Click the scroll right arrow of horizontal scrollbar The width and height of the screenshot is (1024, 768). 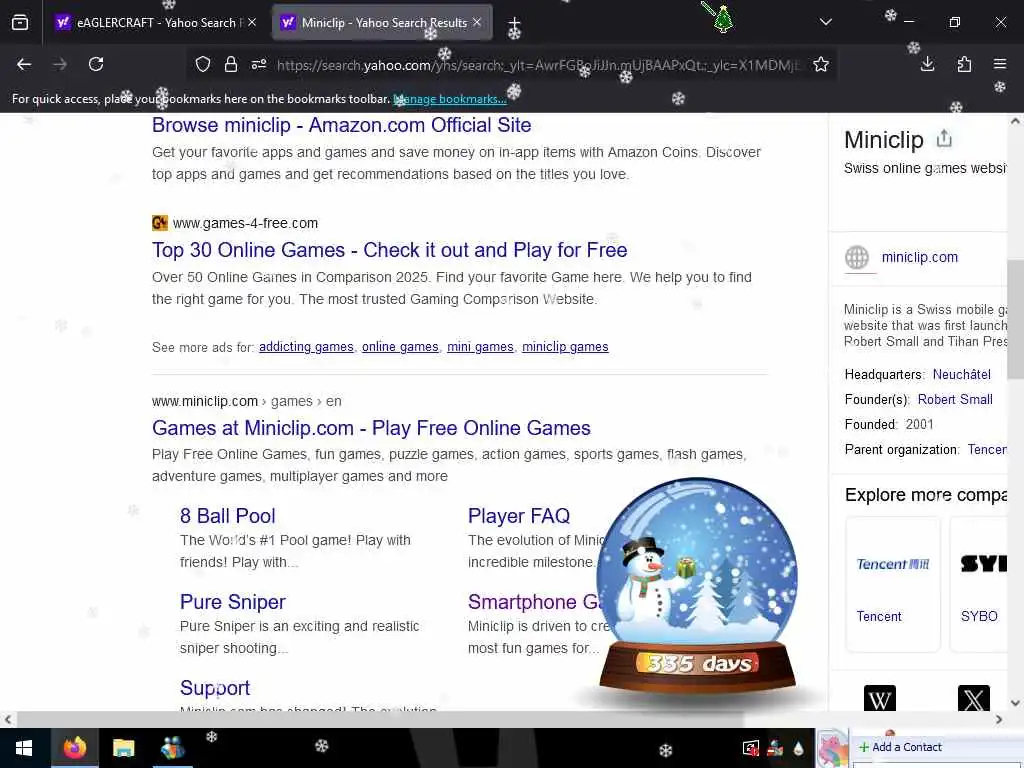click(999, 719)
